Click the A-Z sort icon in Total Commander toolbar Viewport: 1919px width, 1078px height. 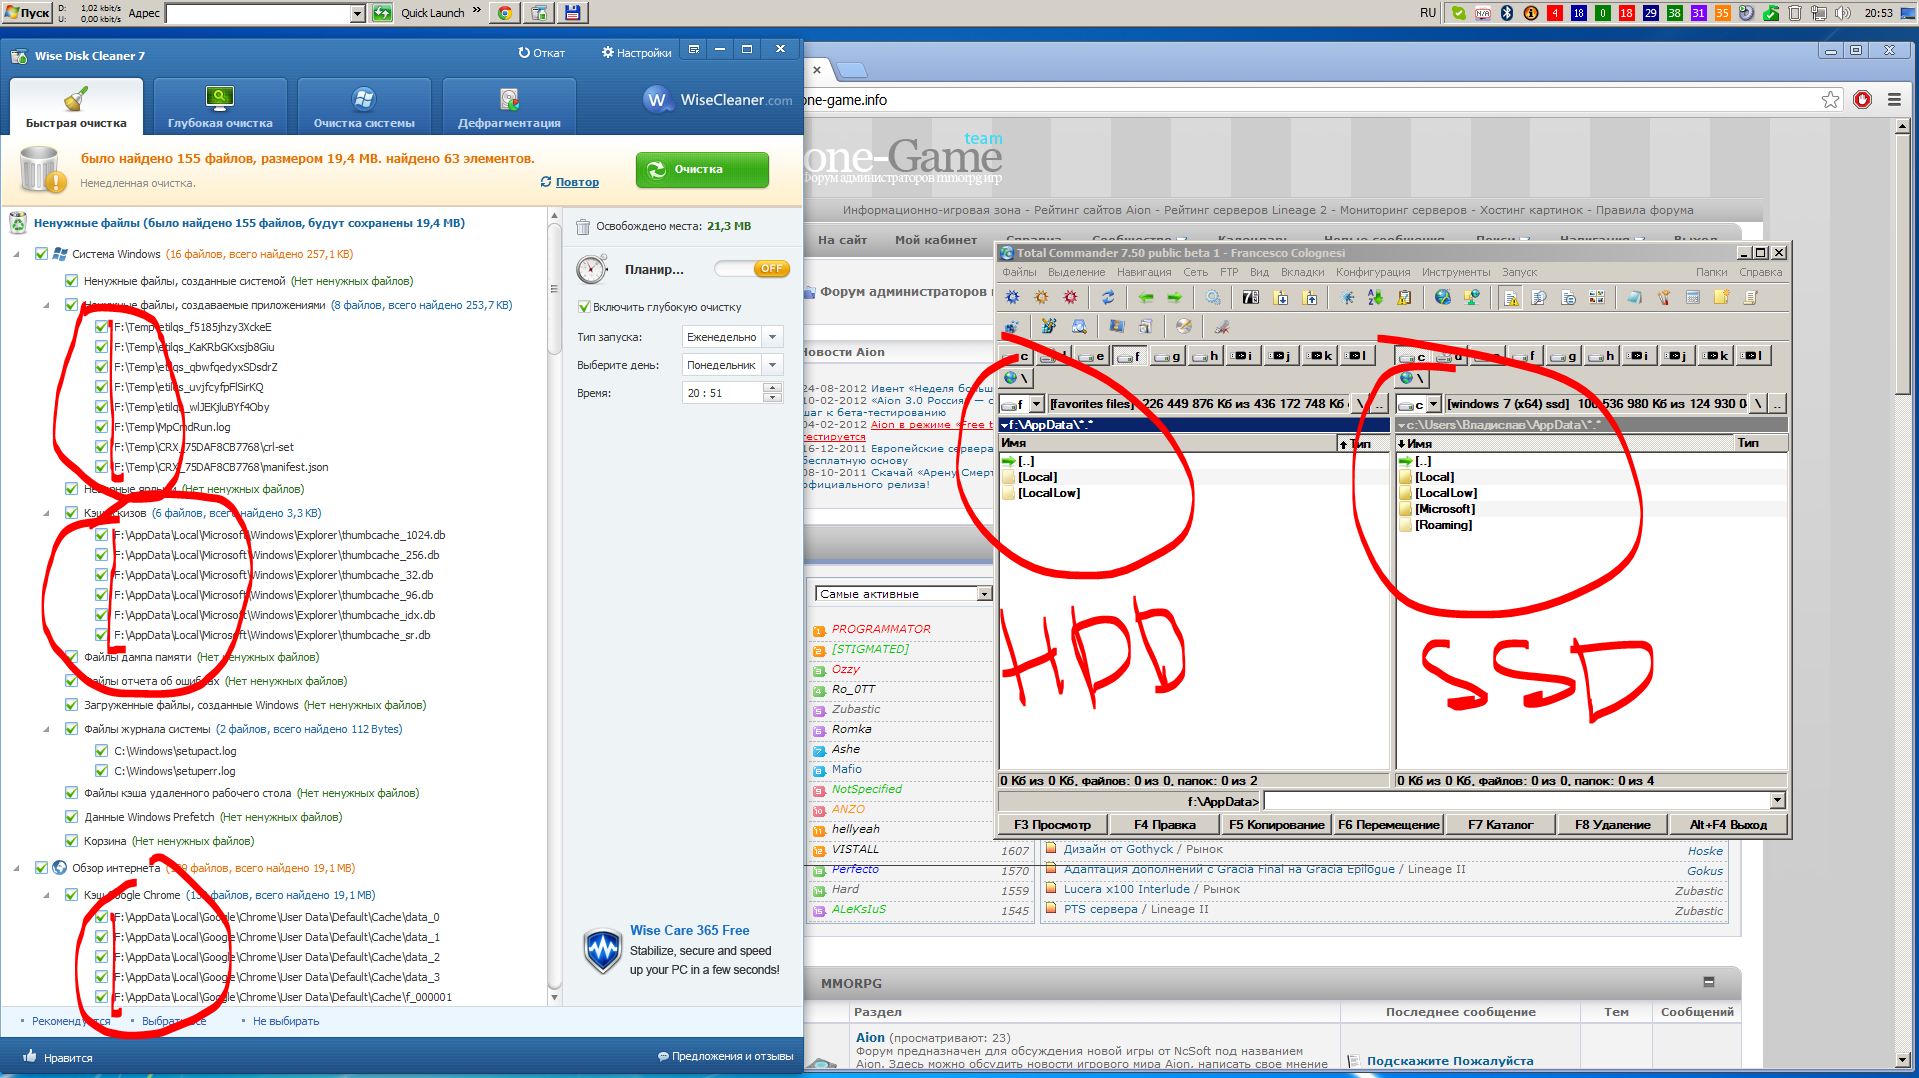pyautogui.click(x=1376, y=297)
